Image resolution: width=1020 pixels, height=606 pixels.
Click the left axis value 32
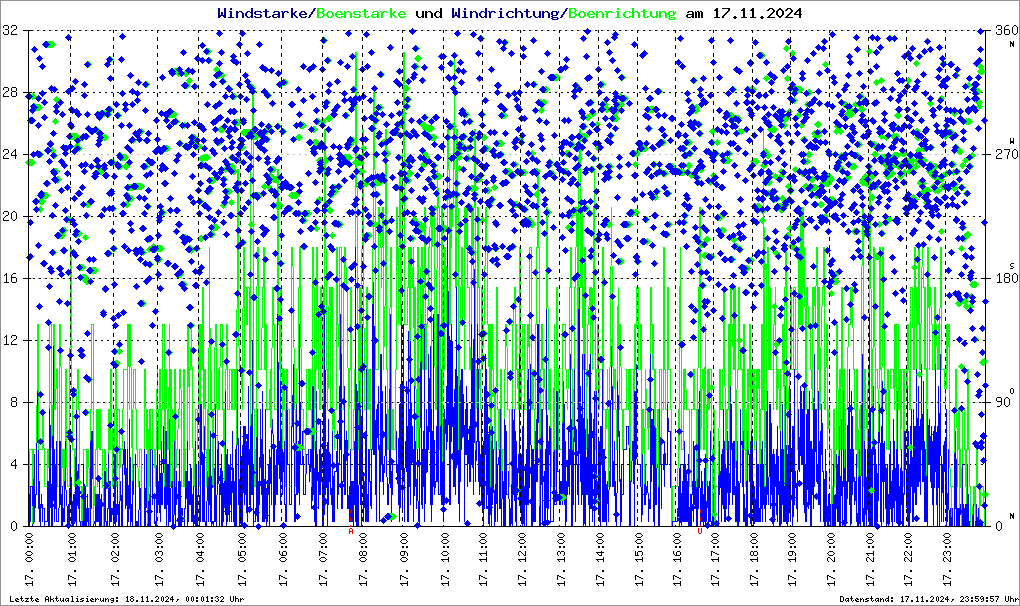coord(10,31)
